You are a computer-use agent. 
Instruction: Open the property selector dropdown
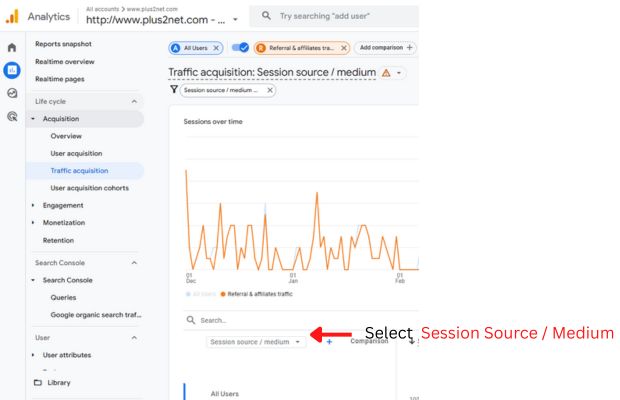pyautogui.click(x=235, y=19)
